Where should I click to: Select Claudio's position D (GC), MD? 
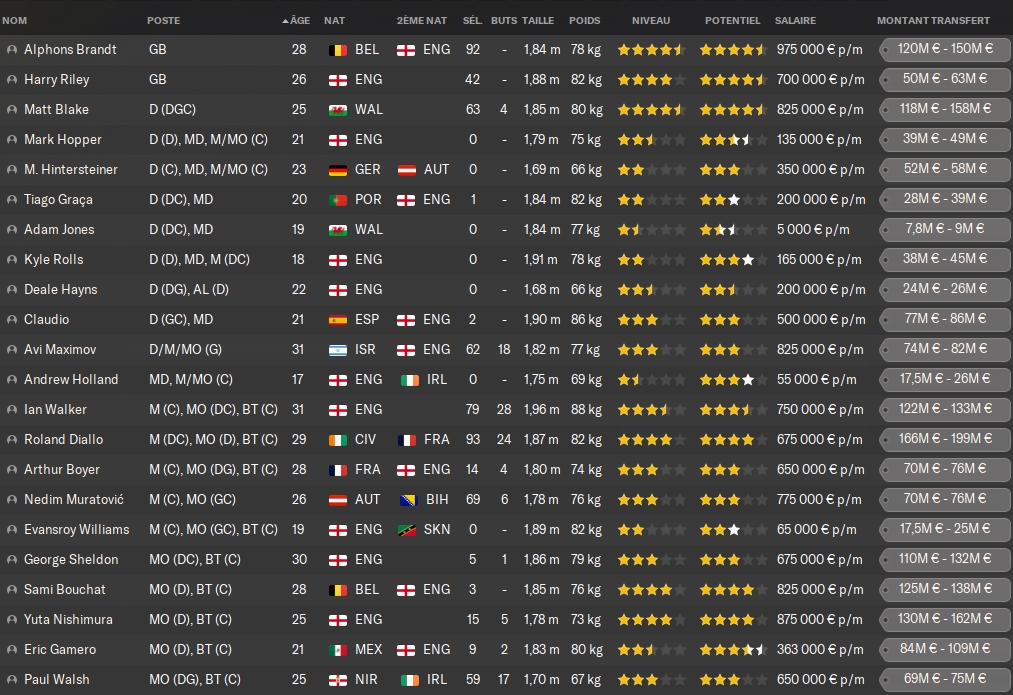coord(181,320)
